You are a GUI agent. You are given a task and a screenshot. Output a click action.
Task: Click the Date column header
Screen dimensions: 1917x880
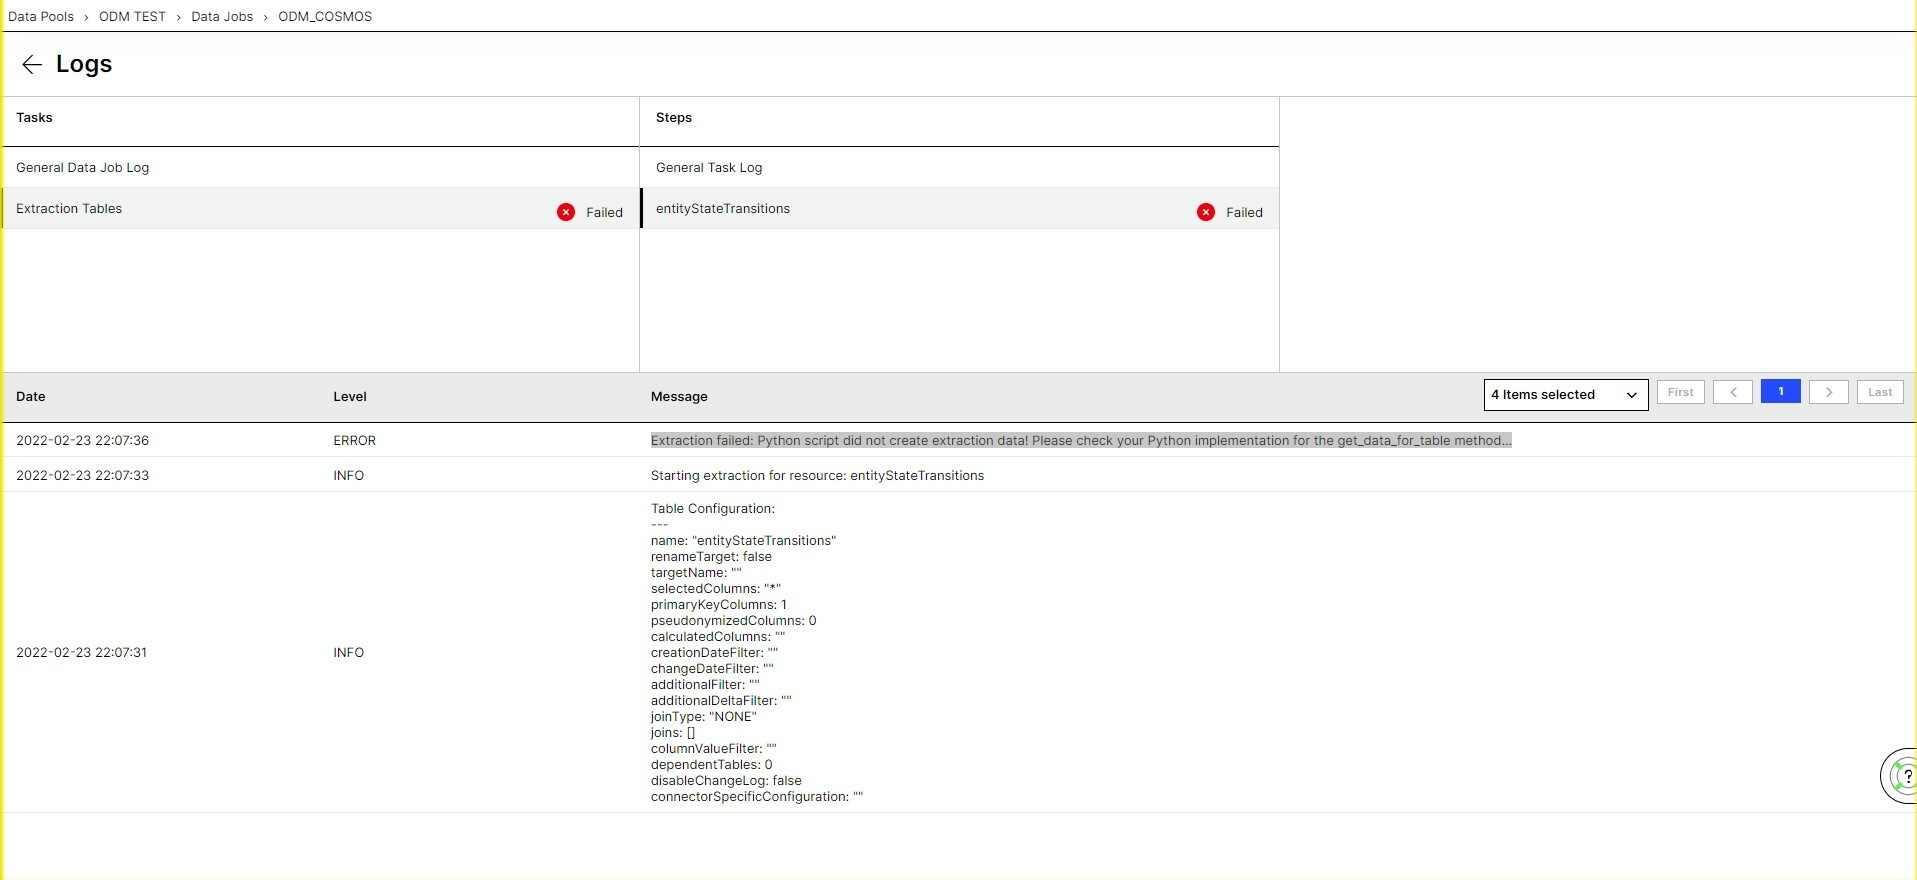coord(31,396)
